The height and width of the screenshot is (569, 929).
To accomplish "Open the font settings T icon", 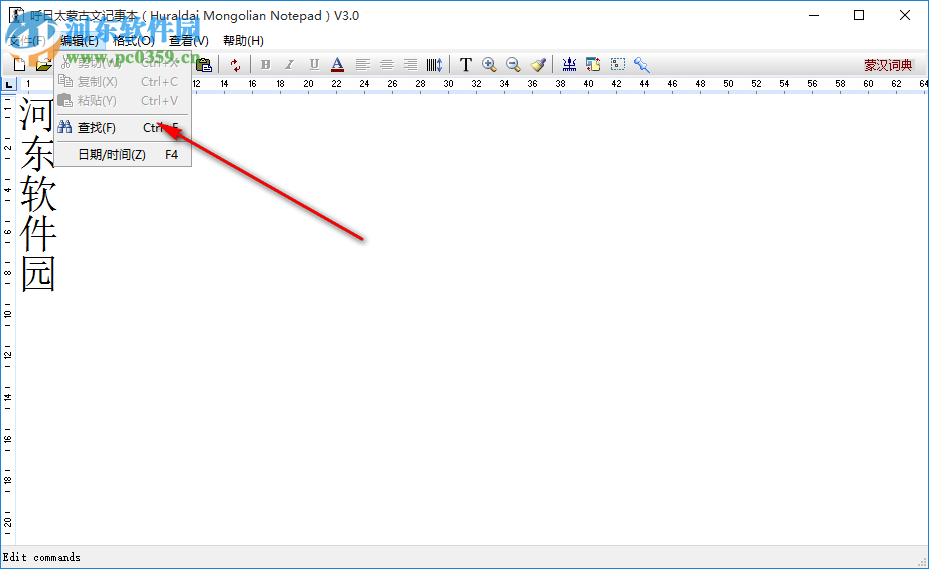I will click(x=466, y=65).
